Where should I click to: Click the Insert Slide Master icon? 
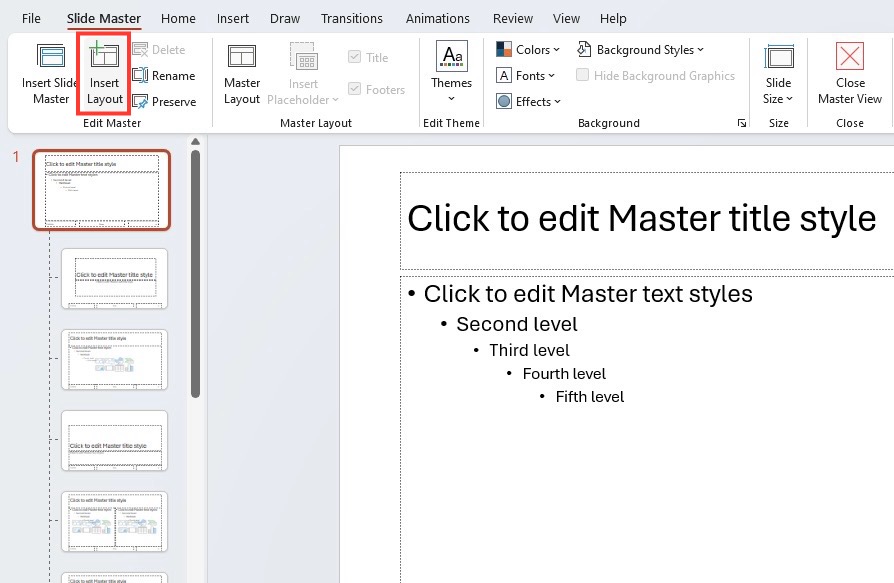(x=51, y=56)
